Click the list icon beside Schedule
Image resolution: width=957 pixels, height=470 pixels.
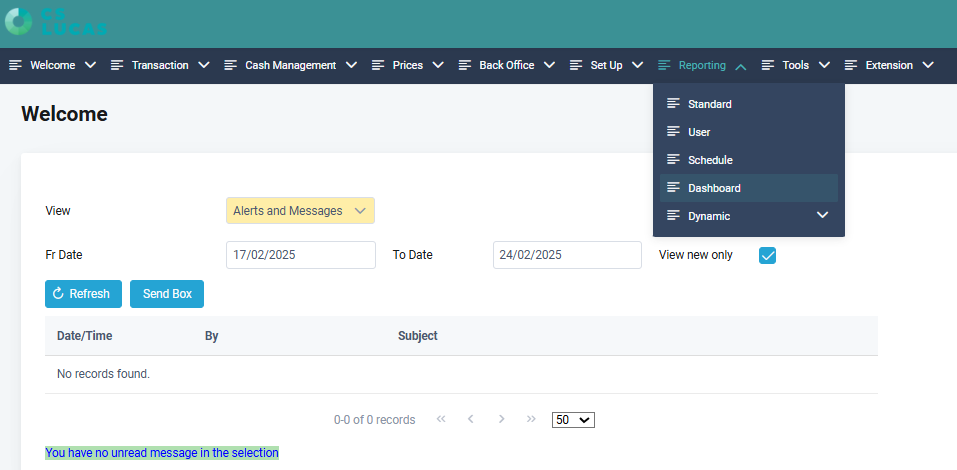673,160
